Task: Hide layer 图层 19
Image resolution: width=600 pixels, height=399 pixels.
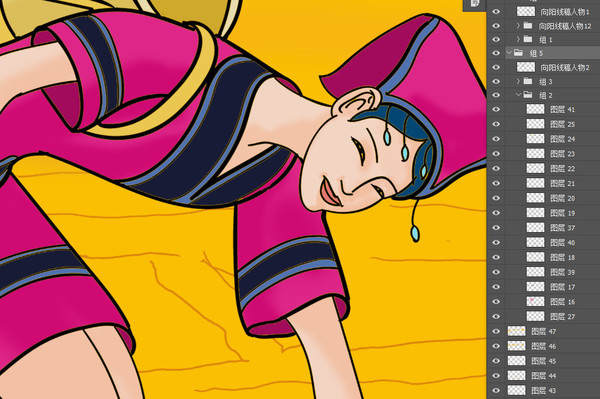Action: 496,213
